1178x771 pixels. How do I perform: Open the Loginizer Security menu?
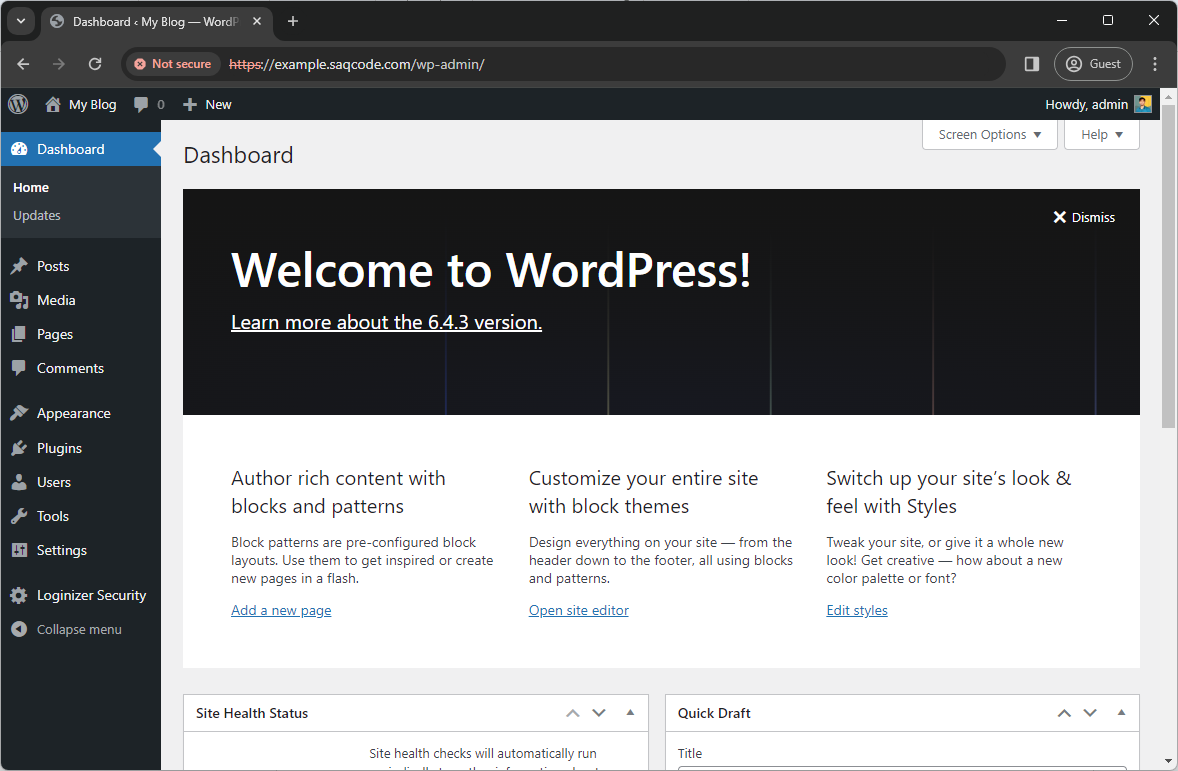80,595
